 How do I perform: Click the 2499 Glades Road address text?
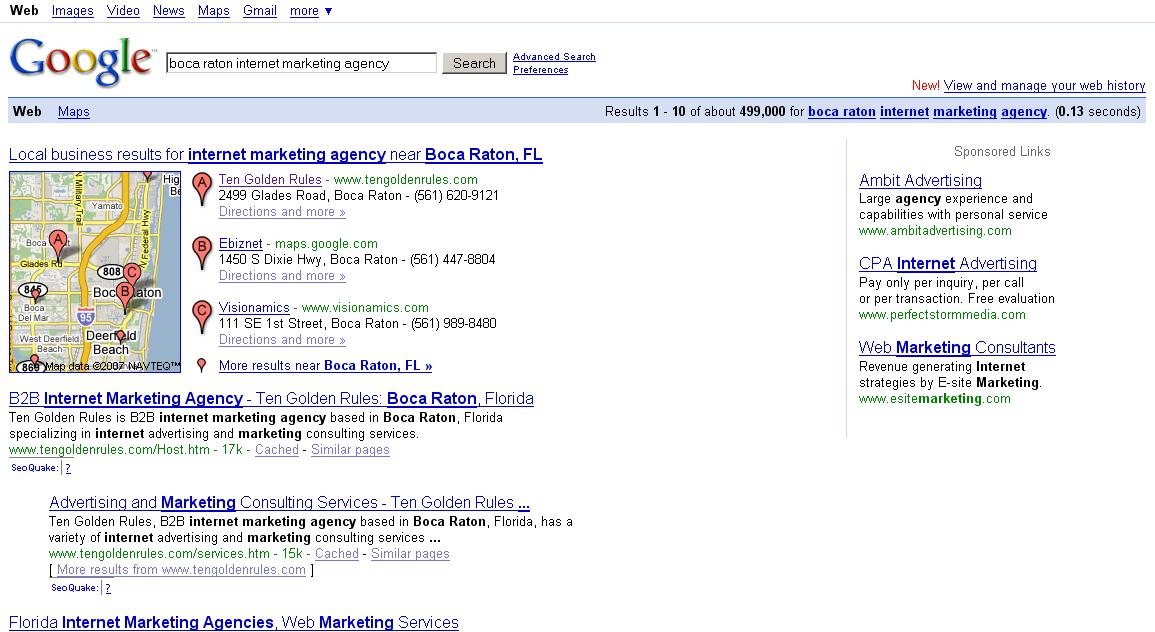[310, 196]
